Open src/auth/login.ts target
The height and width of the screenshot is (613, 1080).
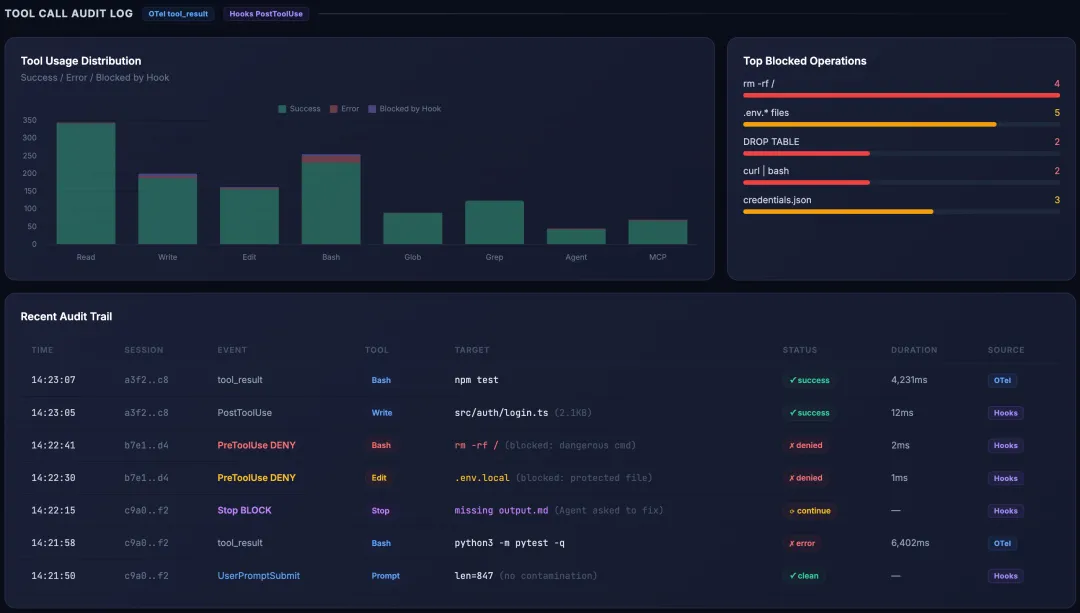tap(501, 413)
